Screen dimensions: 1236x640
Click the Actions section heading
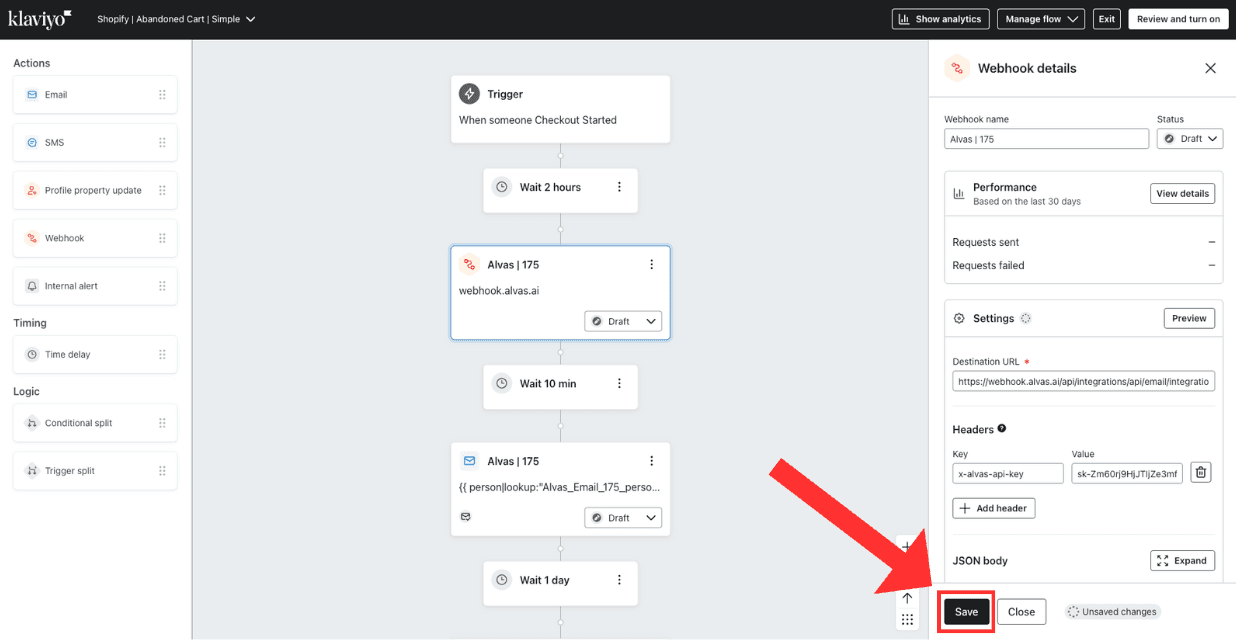[x=32, y=63]
